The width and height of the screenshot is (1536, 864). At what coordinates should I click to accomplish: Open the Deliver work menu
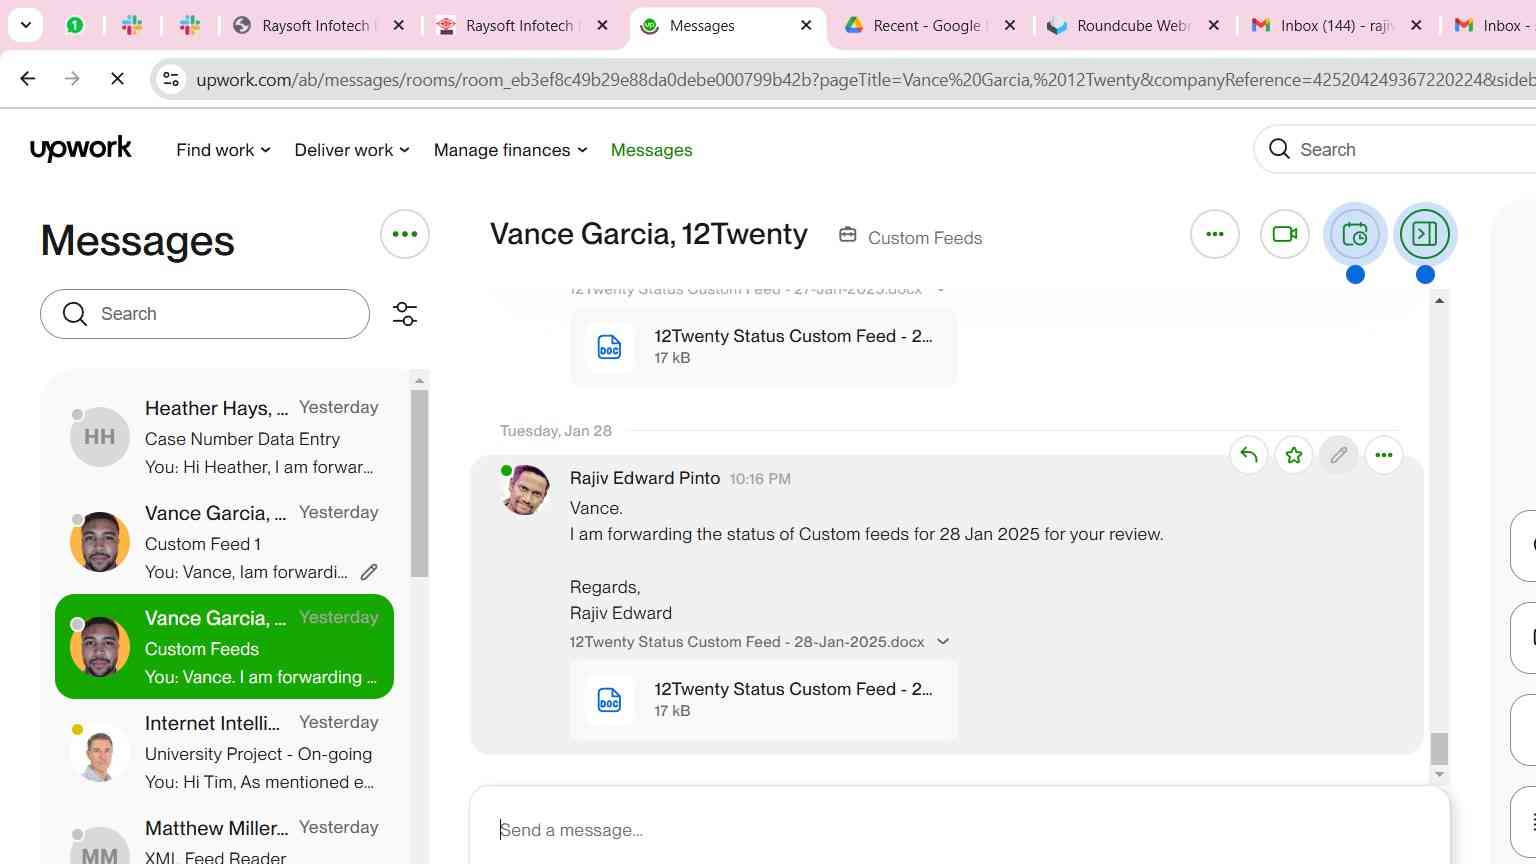point(352,150)
